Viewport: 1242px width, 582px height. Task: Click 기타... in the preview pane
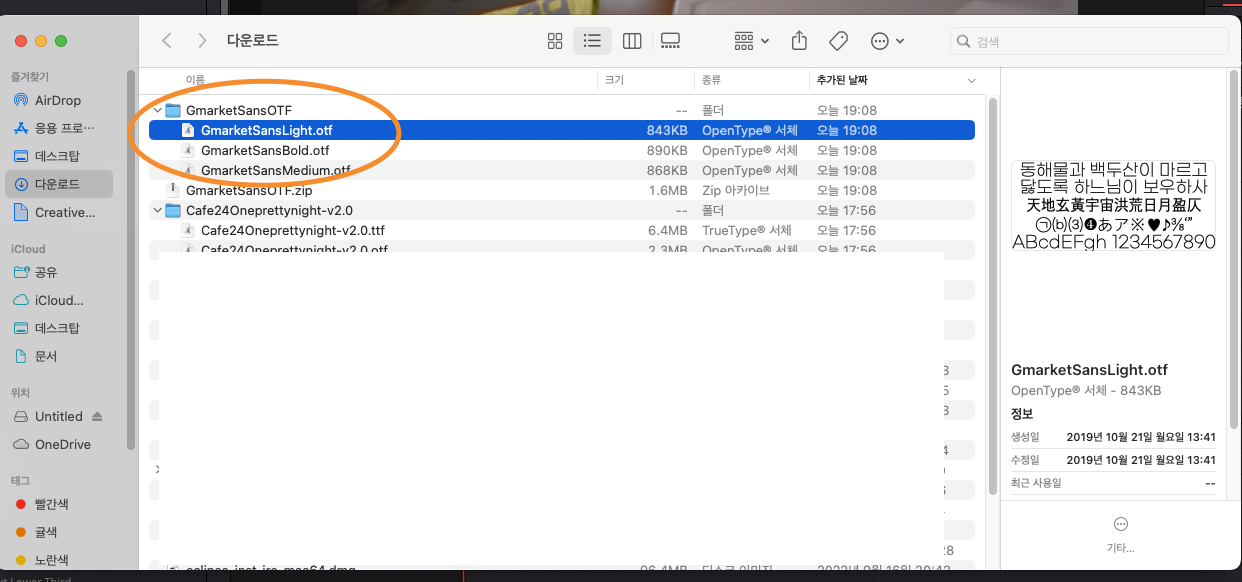click(1120, 535)
